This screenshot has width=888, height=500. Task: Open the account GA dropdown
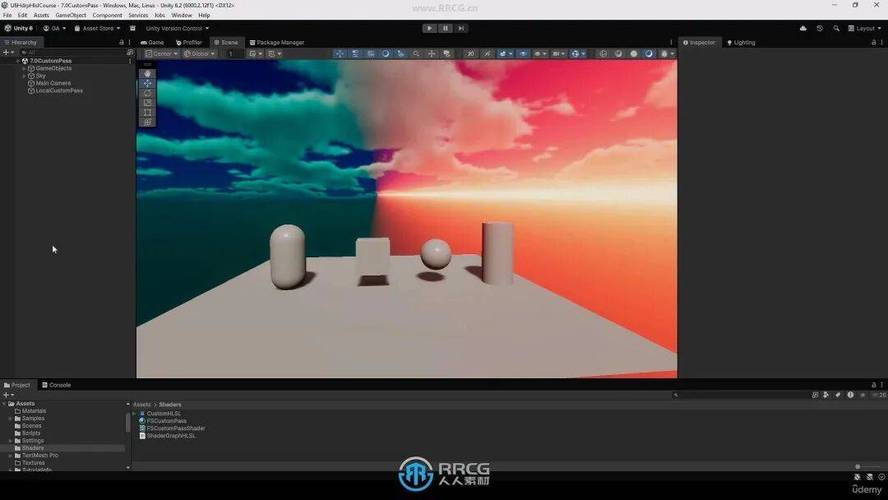click(54, 28)
